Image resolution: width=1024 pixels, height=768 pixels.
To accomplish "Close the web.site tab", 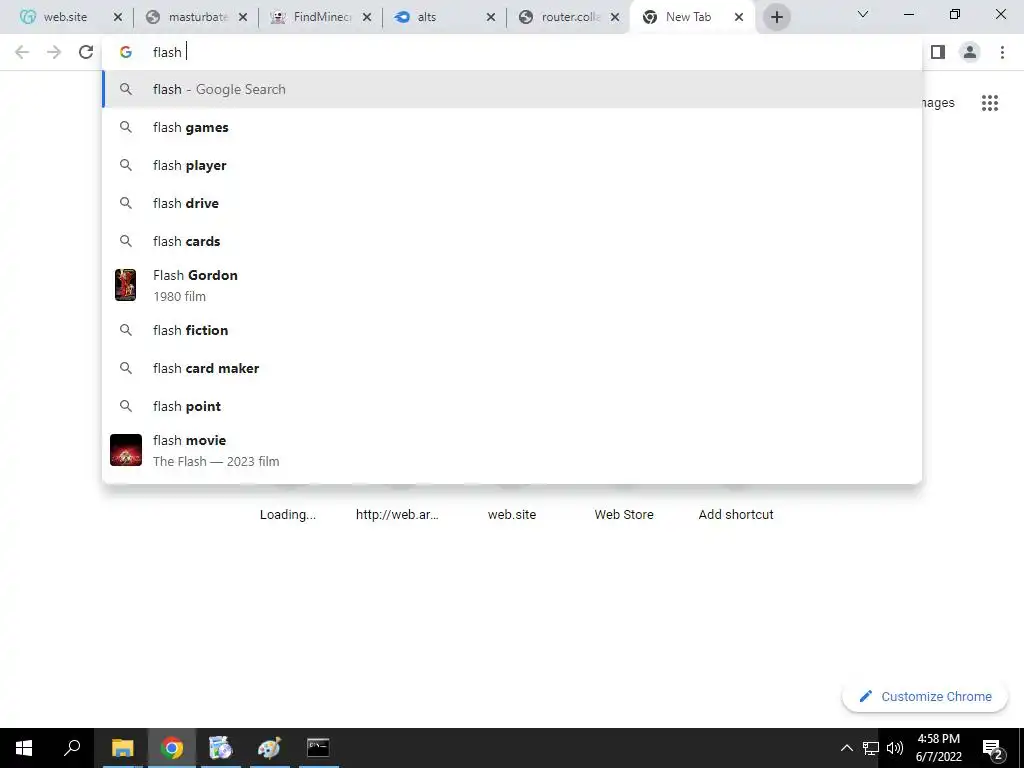I will coord(118,17).
